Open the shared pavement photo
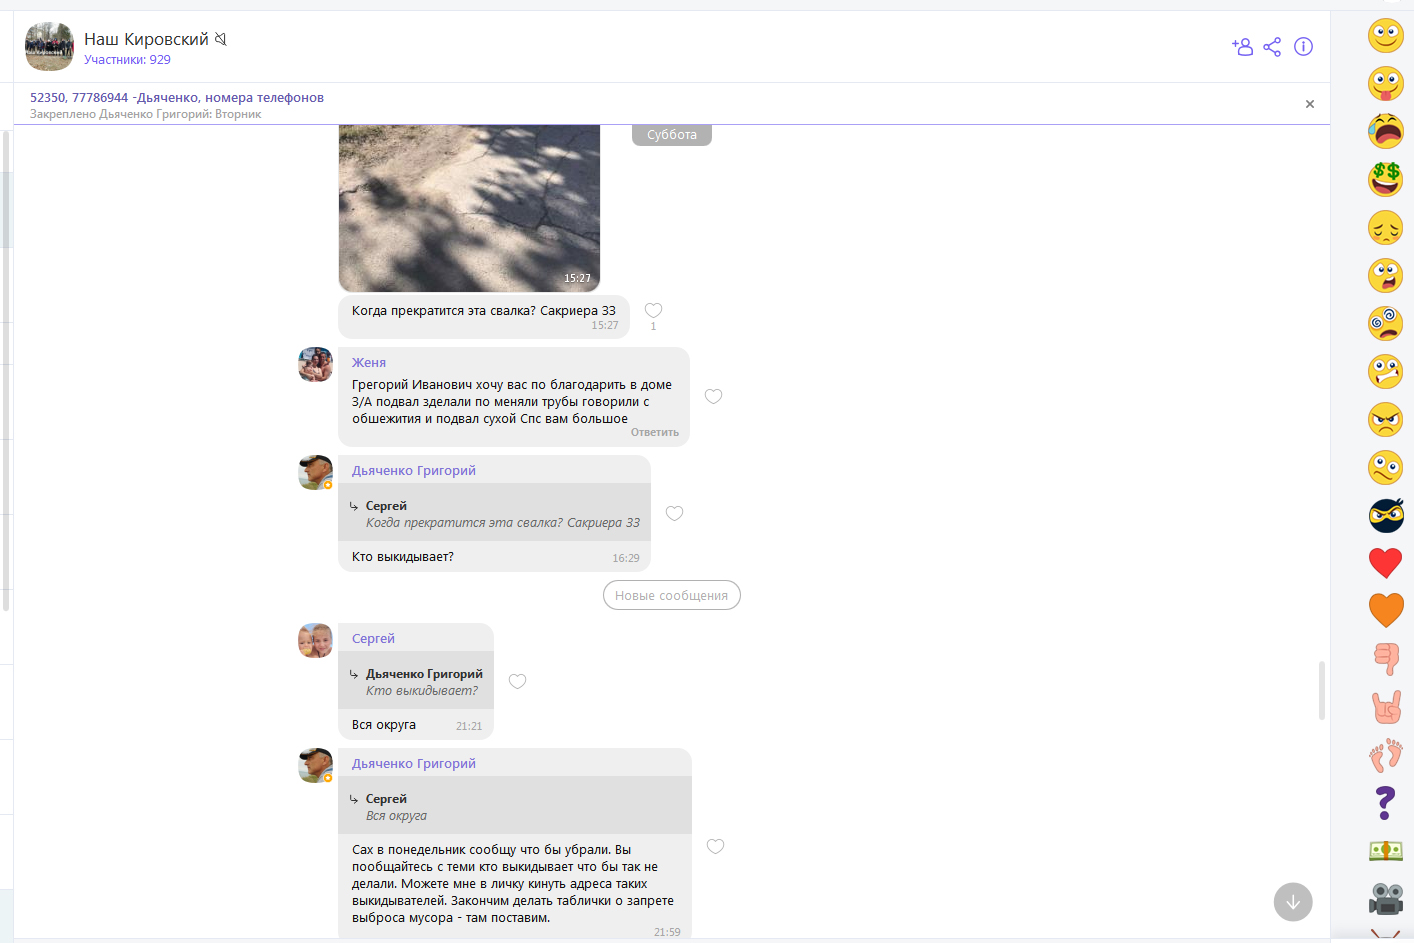This screenshot has width=1414, height=943. click(x=469, y=208)
